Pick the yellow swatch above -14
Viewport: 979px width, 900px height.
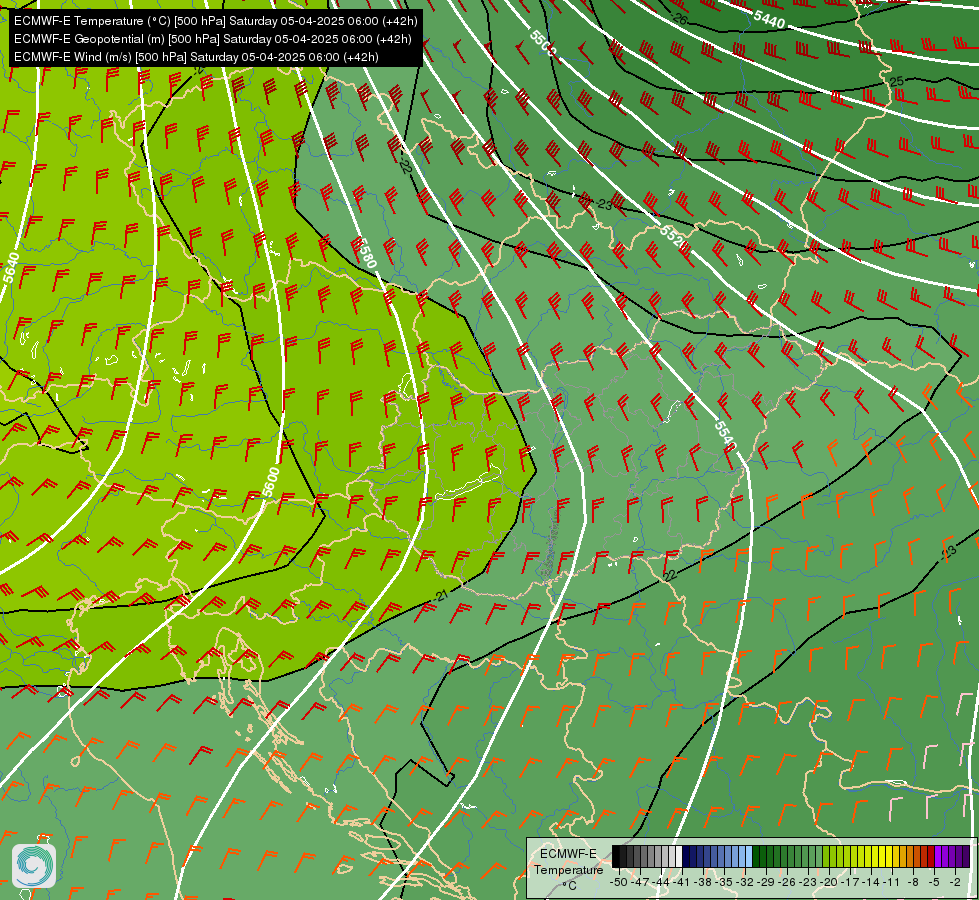(868, 856)
